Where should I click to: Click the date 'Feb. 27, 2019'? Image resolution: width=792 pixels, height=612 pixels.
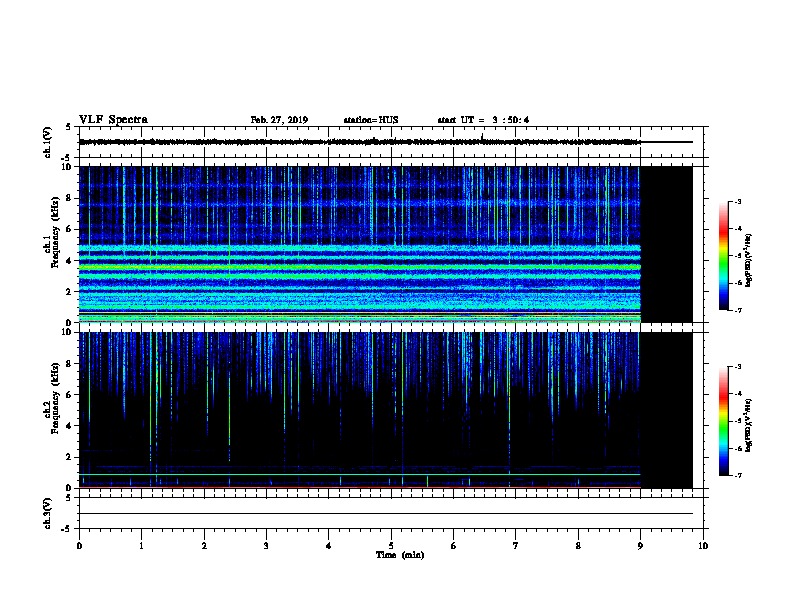(x=279, y=120)
